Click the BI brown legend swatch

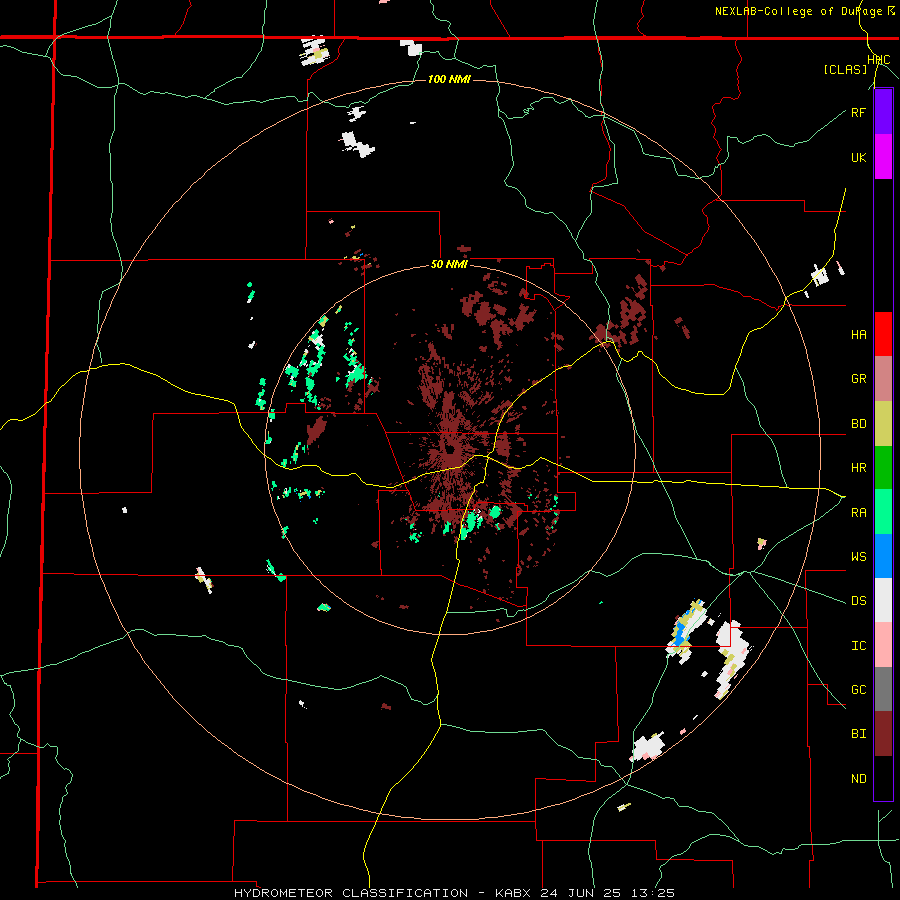tap(883, 734)
